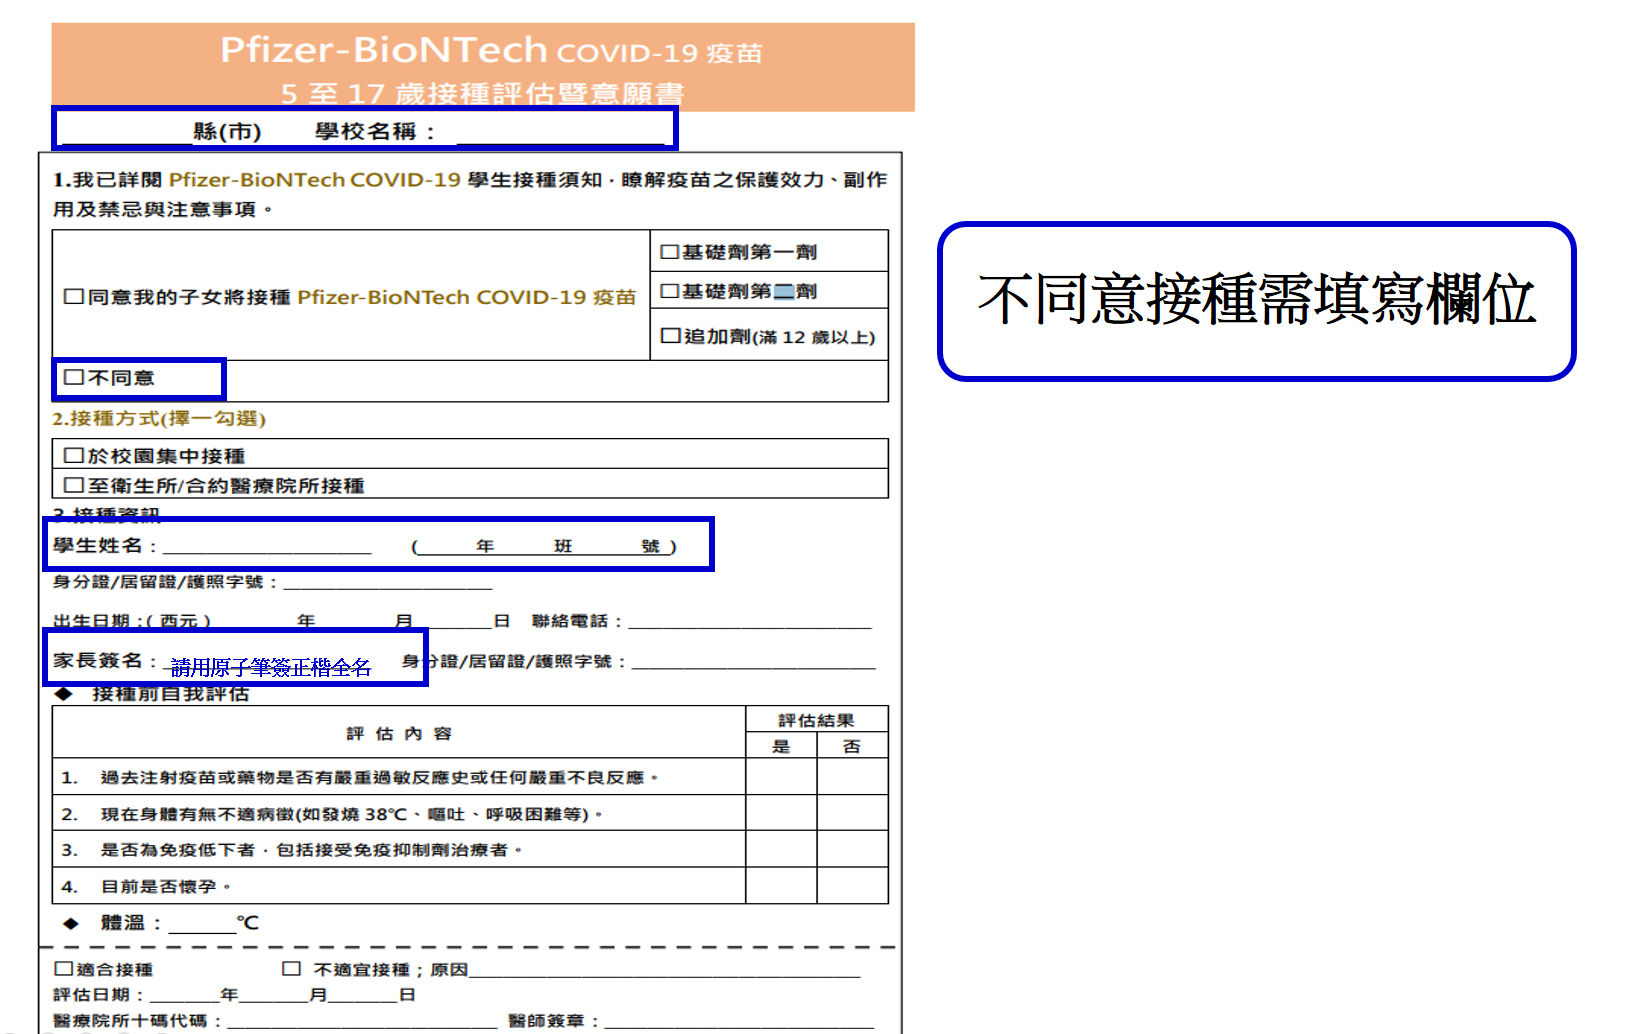Screen dimensions: 1634x1034
Task: Click the 醫療院所十碼代碼 line
Action: tap(362, 1020)
